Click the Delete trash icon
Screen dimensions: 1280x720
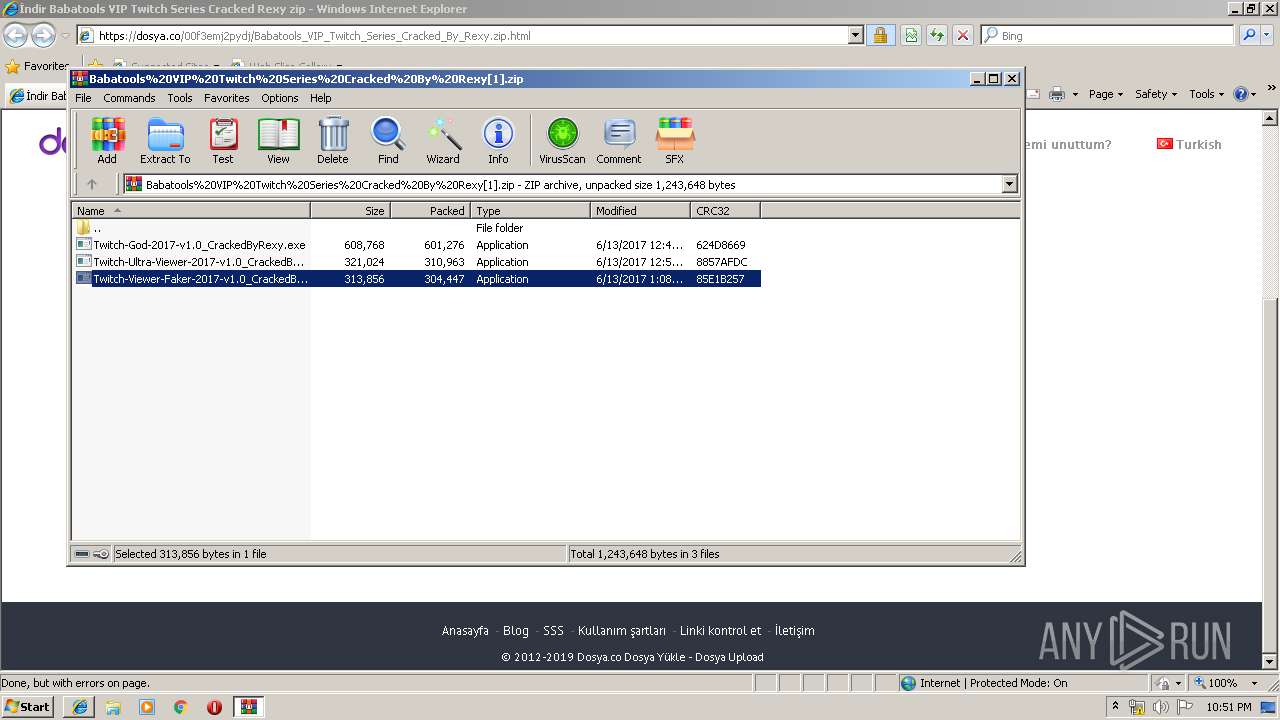[333, 140]
